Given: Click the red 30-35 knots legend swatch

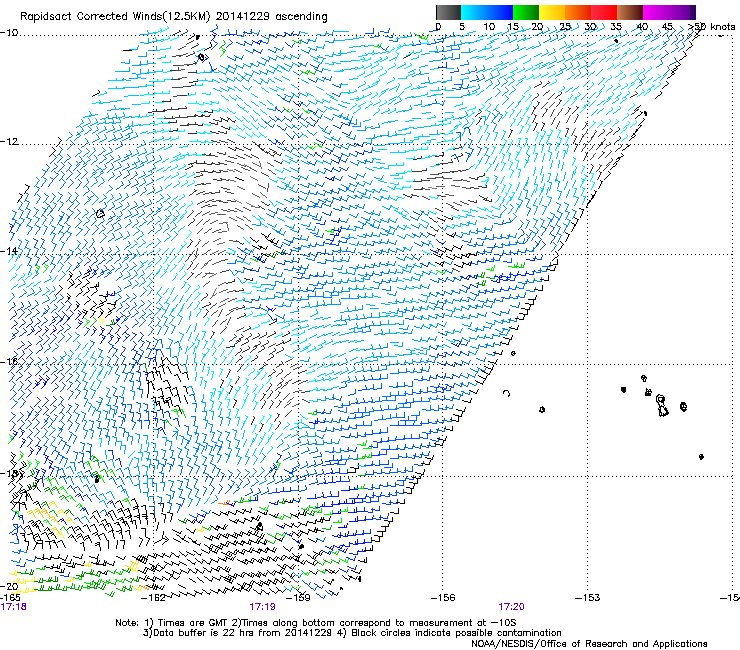Looking at the screenshot, I should pyautogui.click(x=604, y=12).
